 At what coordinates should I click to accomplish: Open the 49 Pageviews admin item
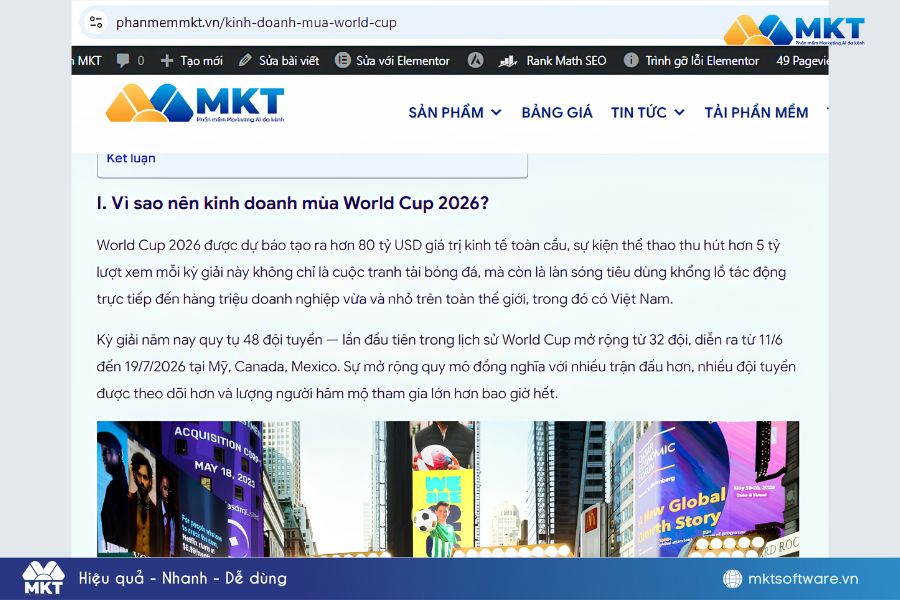802,60
